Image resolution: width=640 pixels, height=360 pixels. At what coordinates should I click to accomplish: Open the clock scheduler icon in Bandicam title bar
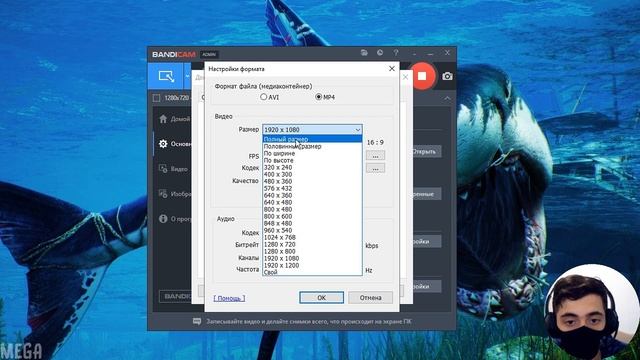[380, 53]
